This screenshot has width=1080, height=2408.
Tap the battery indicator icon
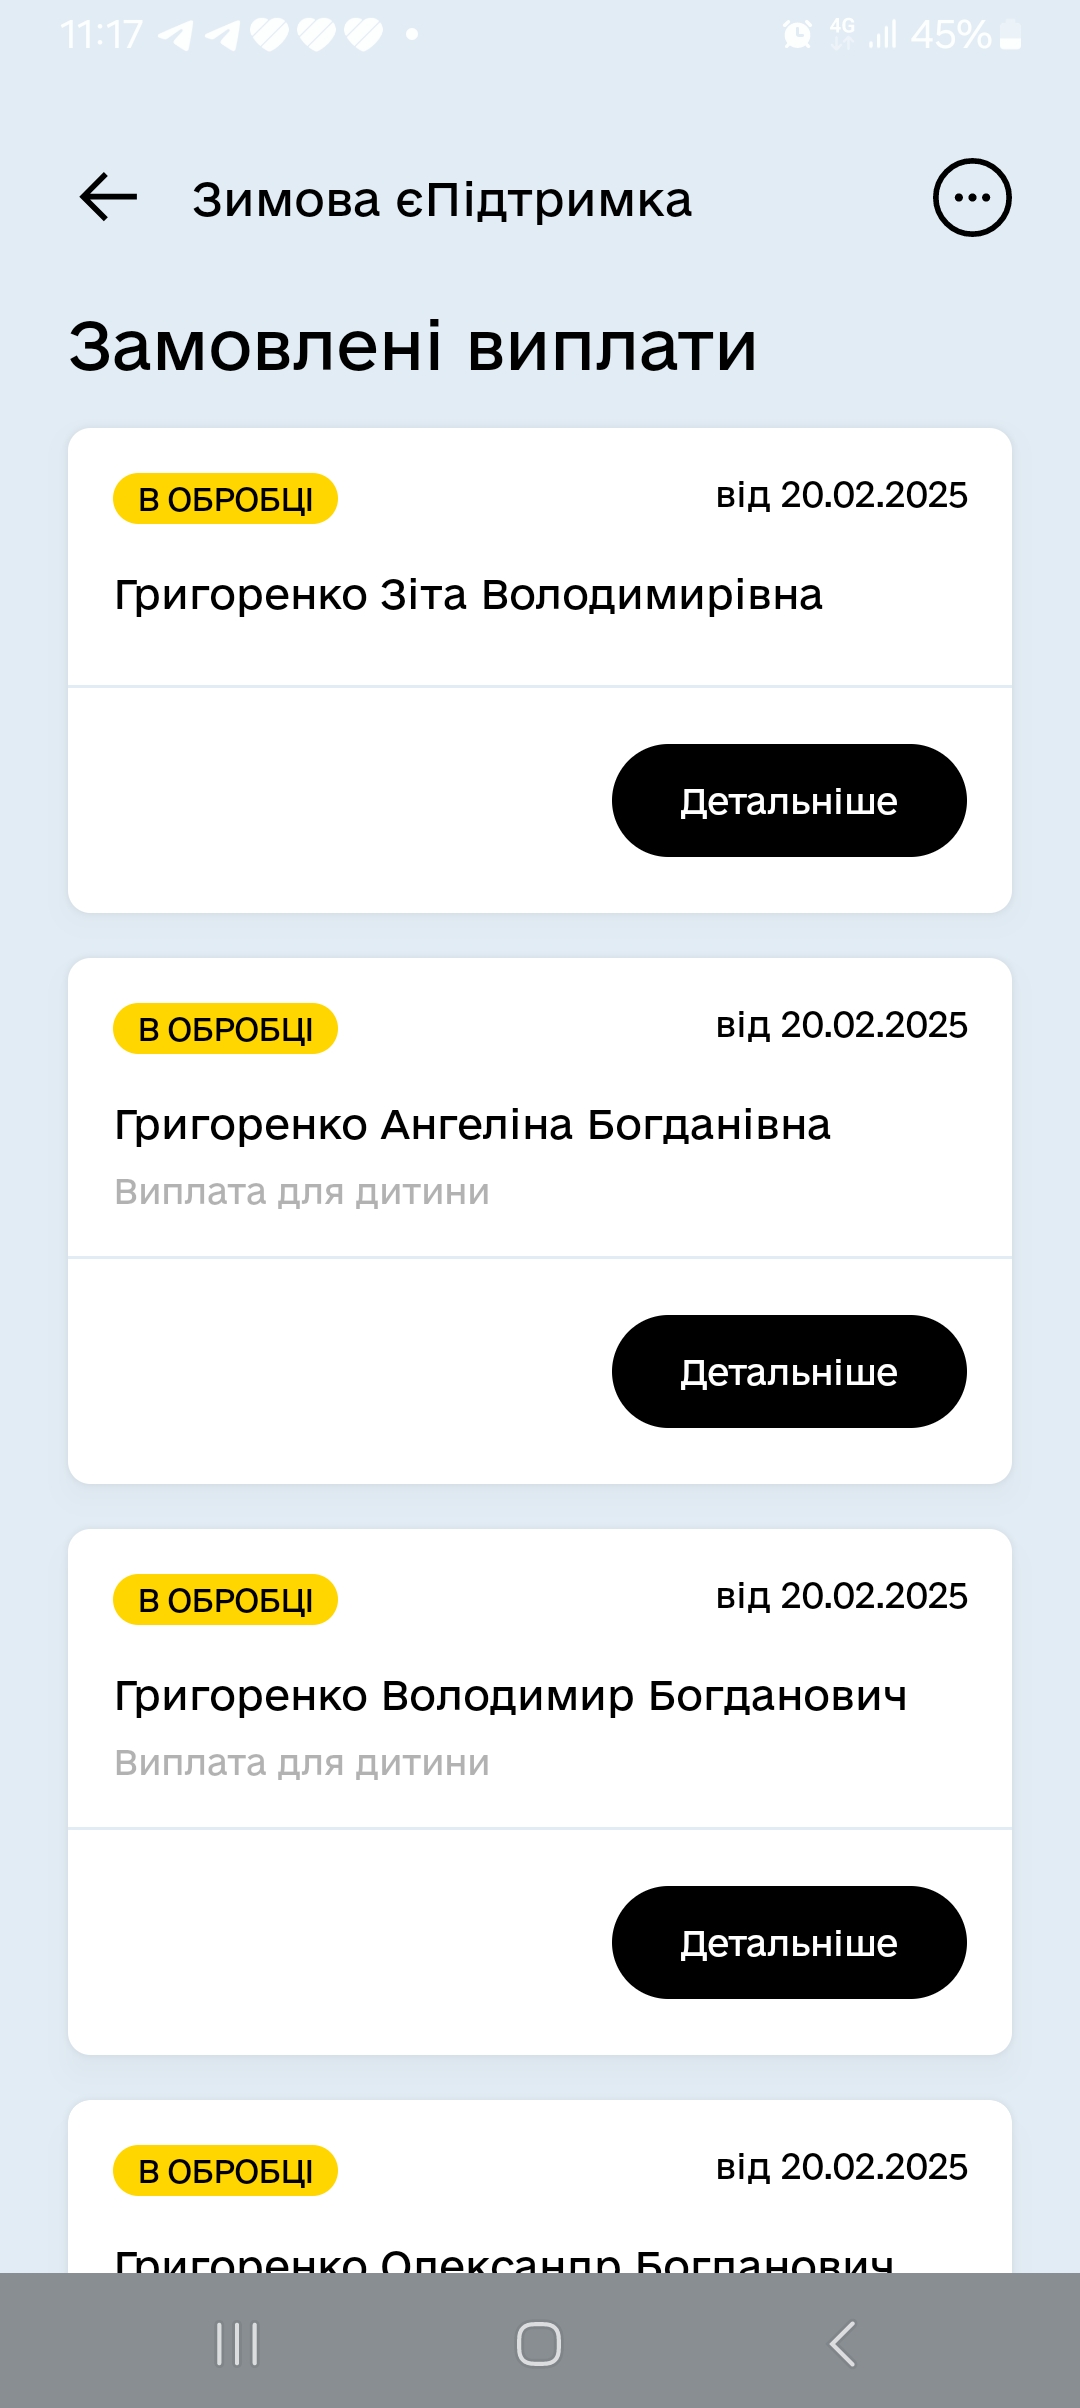(x=1010, y=35)
